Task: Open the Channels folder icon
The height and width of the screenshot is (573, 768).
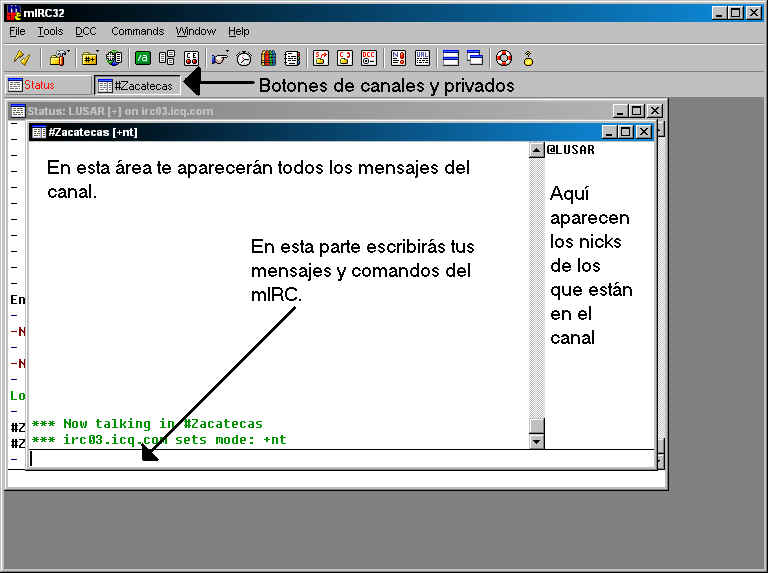Action: point(89,58)
